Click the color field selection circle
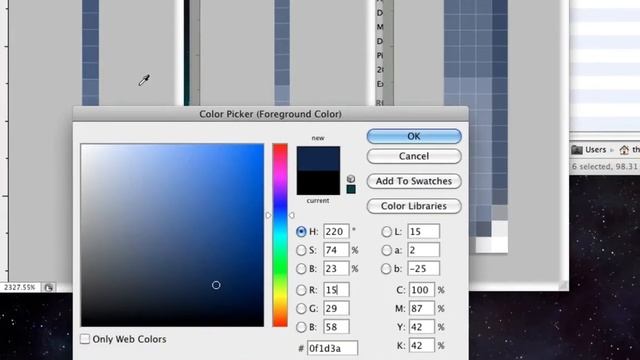This screenshot has height=360, width=640. pyautogui.click(x=216, y=285)
